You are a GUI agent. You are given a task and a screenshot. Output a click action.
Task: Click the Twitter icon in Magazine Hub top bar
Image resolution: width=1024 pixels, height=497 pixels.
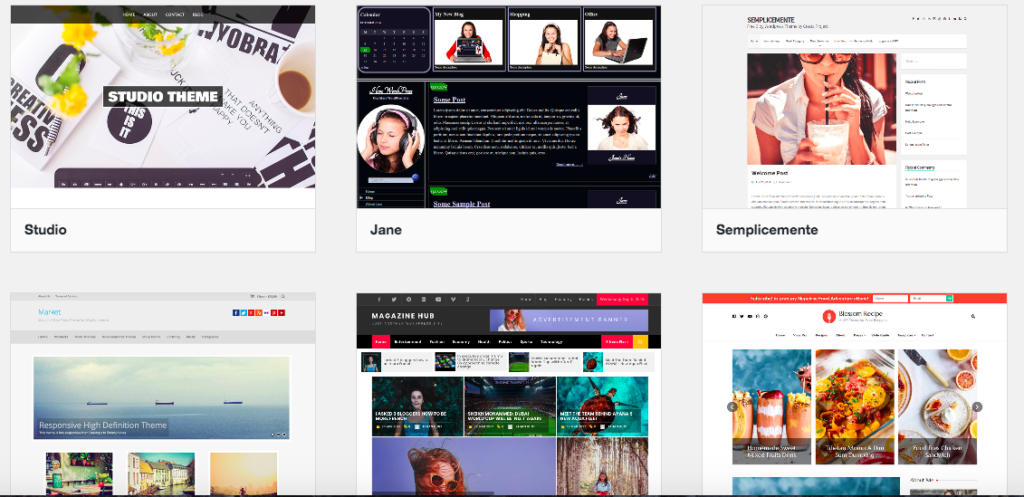[x=395, y=299]
